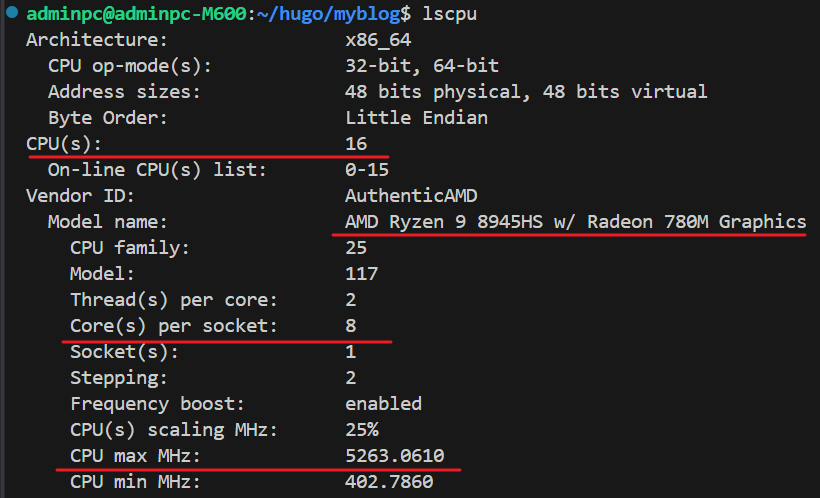Click the CPU family label
Viewport: 820px width, 498px height.
click(130, 248)
